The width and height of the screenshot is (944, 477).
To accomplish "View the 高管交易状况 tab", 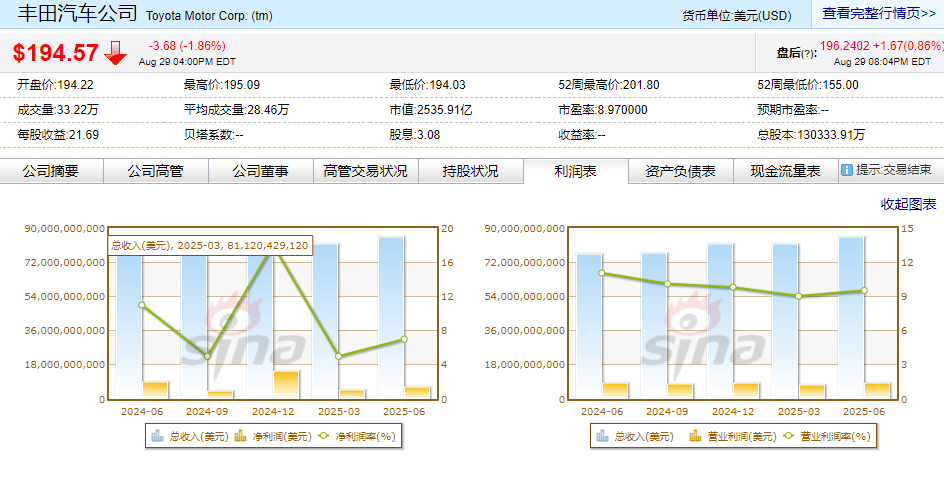I will click(x=365, y=171).
